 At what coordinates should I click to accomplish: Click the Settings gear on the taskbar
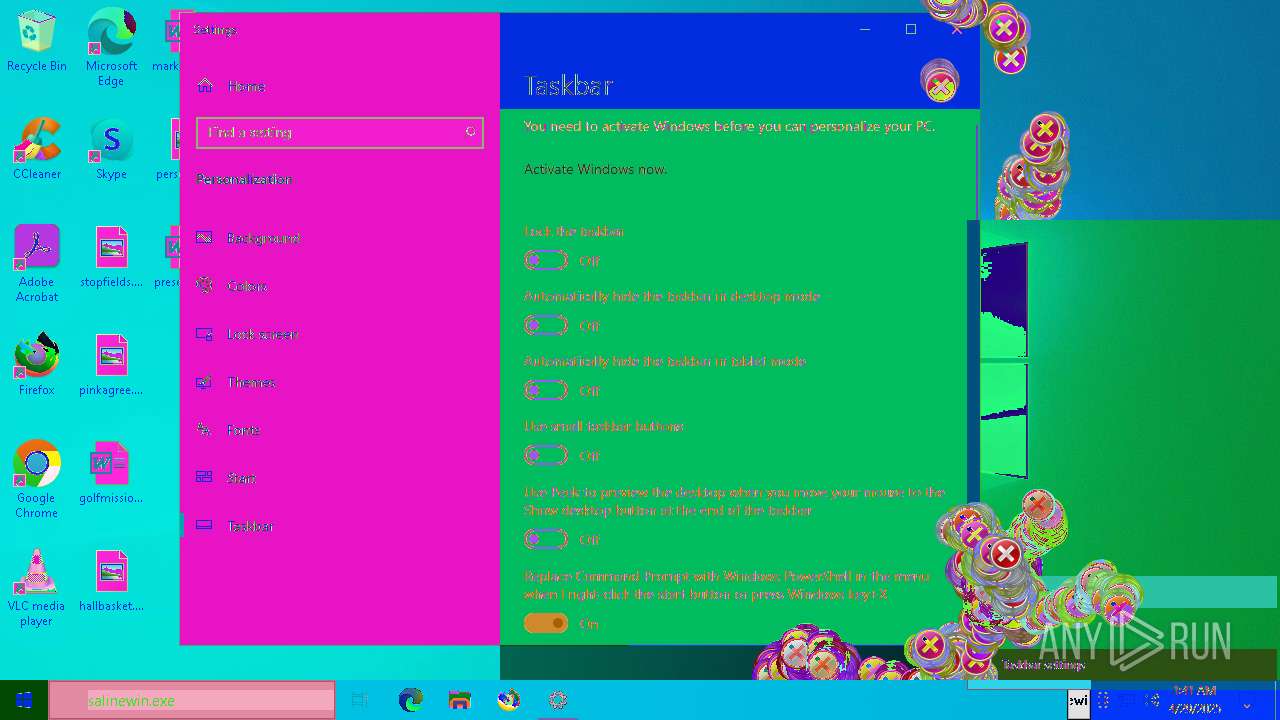(x=558, y=700)
